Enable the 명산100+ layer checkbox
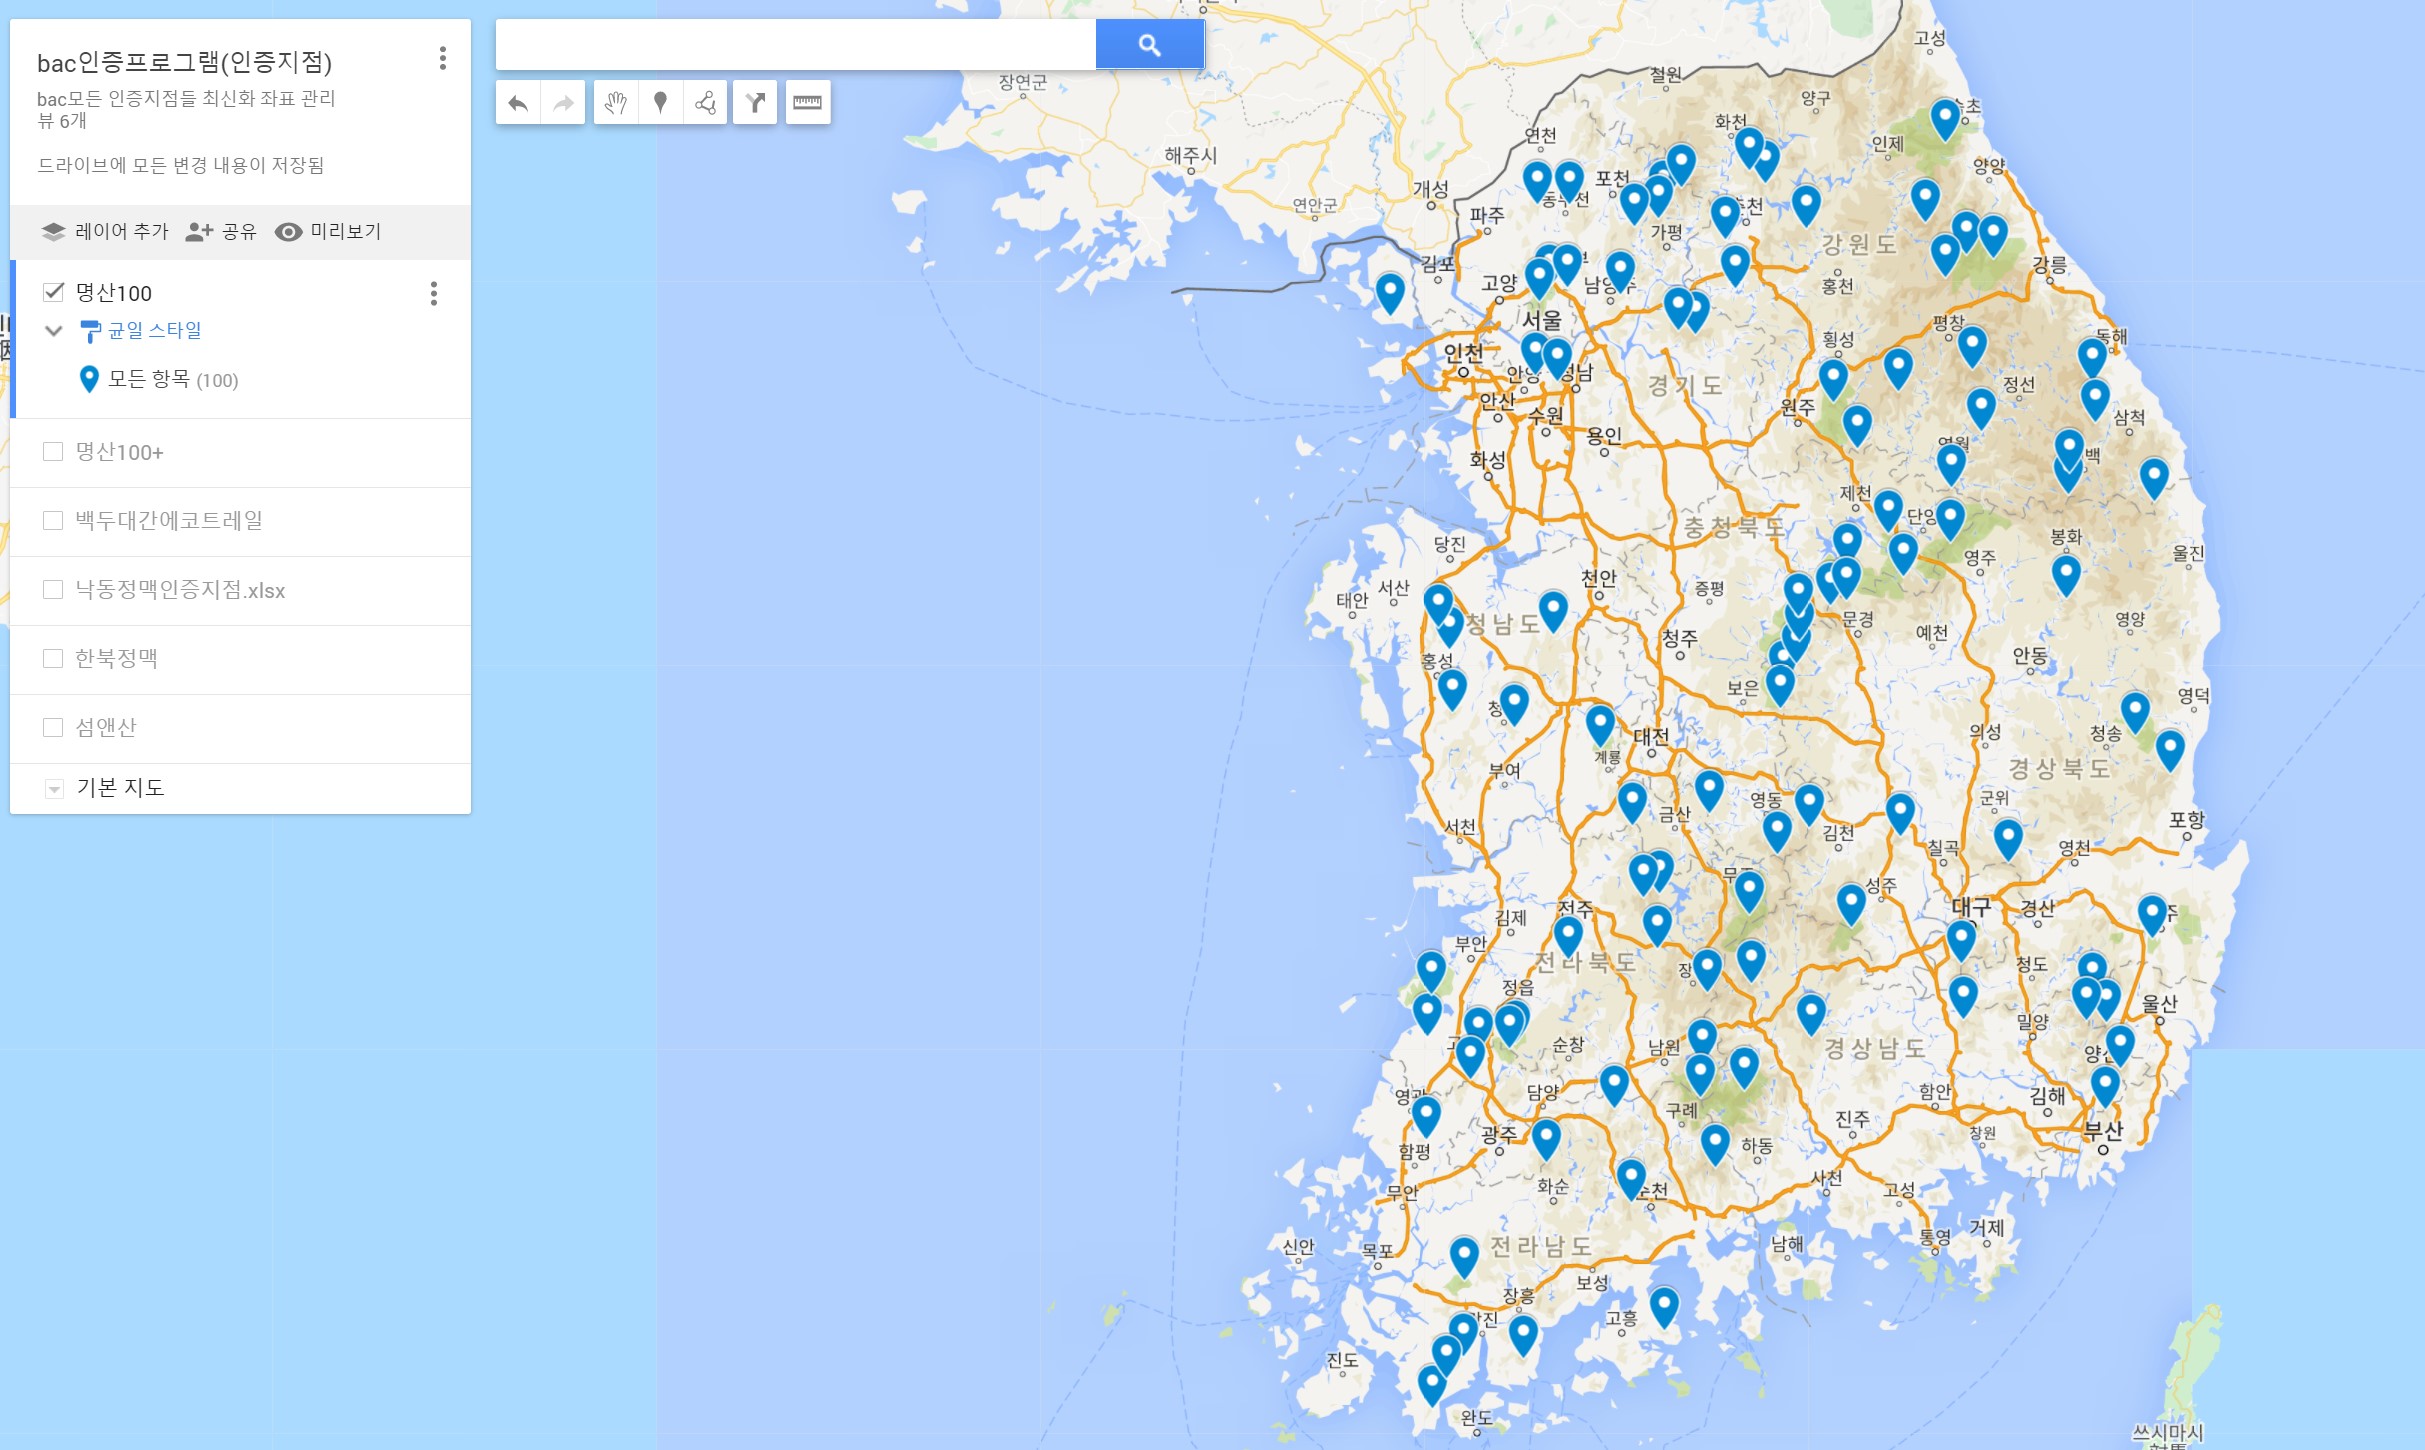Screen dimensions: 2425x1450 pos(54,452)
